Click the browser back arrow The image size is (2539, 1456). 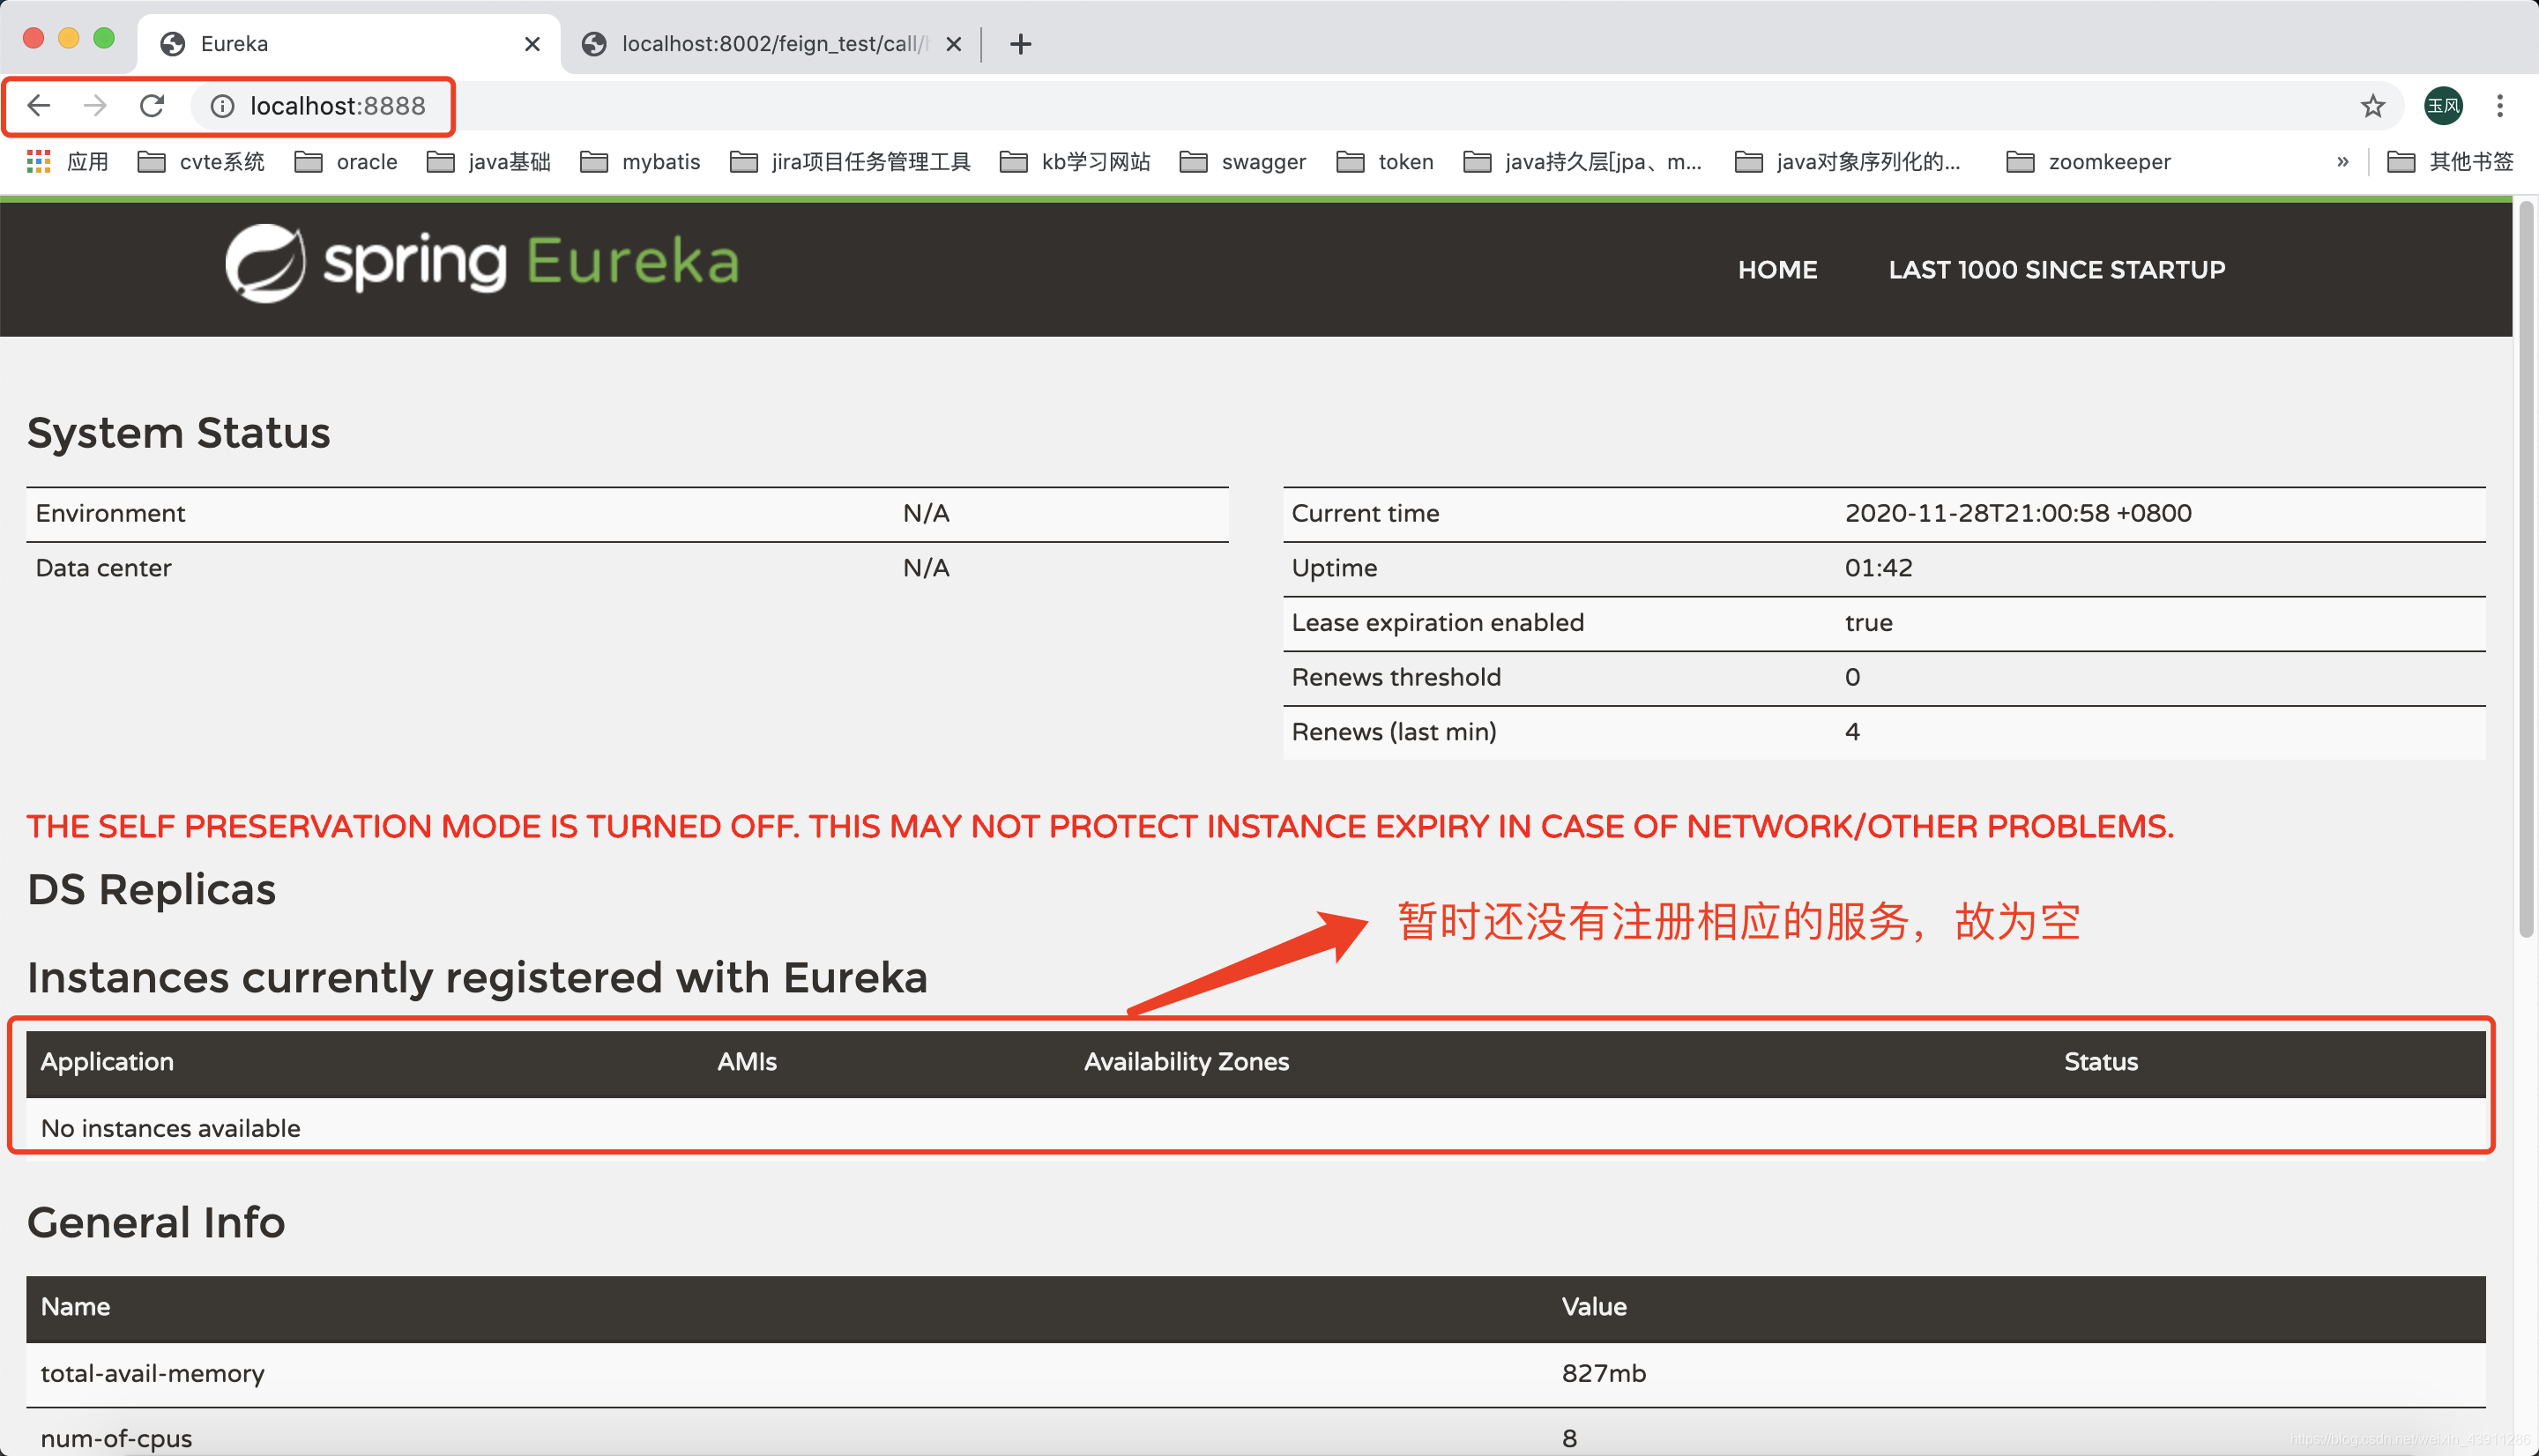[x=39, y=105]
